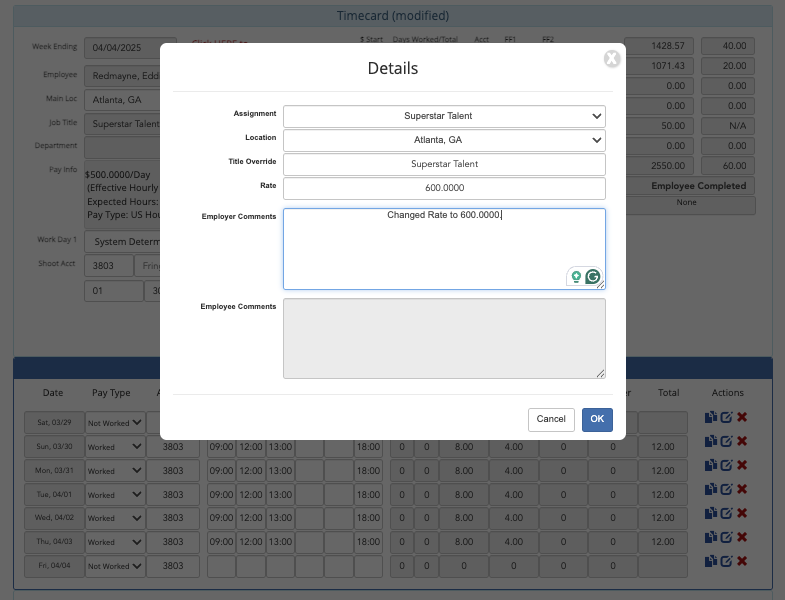This screenshot has height=600, width=785.
Task: Open Pay Type dropdown for Mon, 03/31
Action: pyautogui.click(x=115, y=471)
